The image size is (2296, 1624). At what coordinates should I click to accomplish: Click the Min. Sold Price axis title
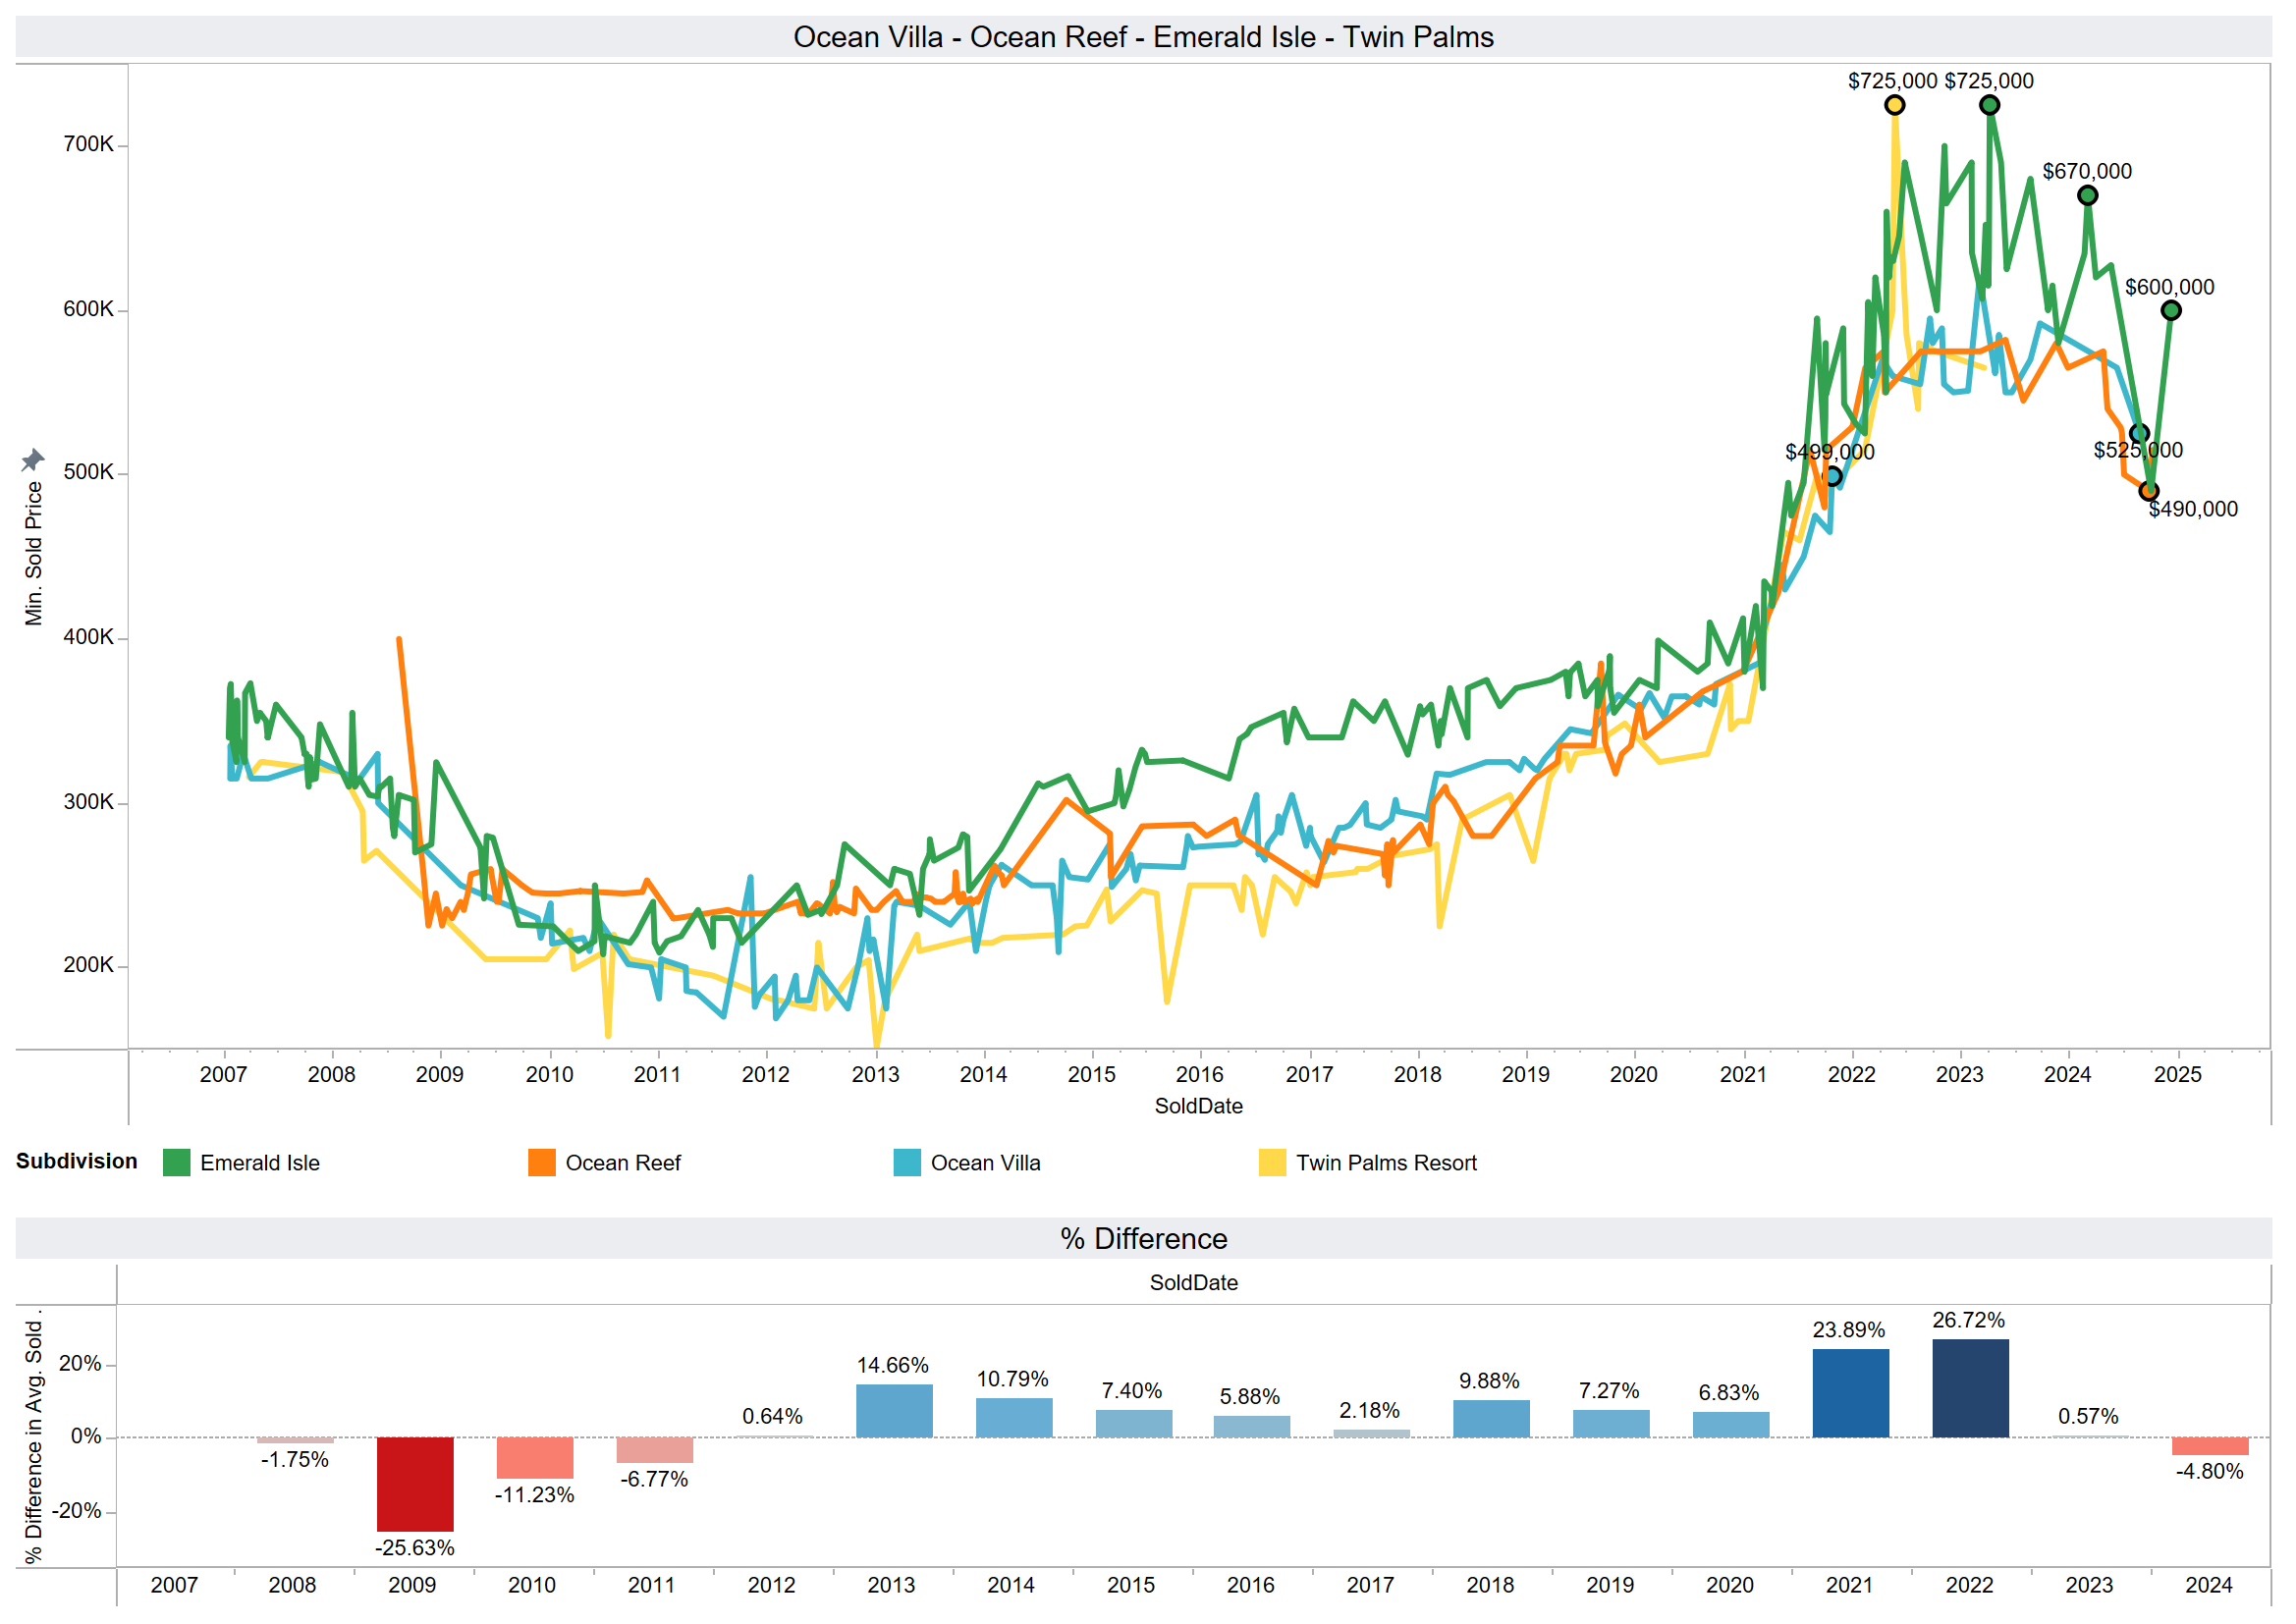point(34,554)
